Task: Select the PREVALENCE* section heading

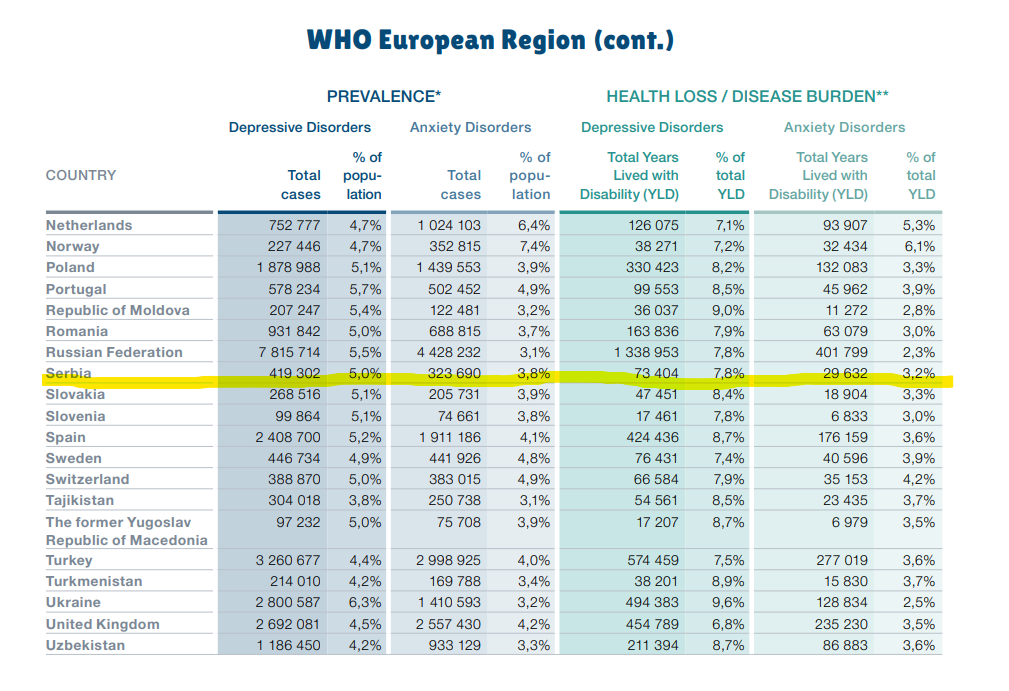Action: 384,97
